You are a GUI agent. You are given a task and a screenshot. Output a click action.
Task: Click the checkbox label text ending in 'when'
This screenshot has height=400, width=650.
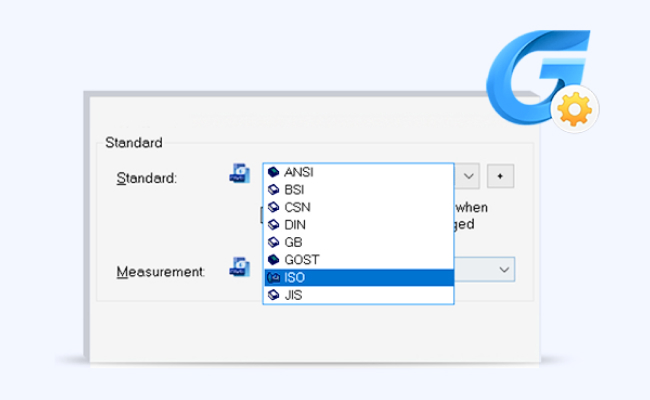(471, 207)
